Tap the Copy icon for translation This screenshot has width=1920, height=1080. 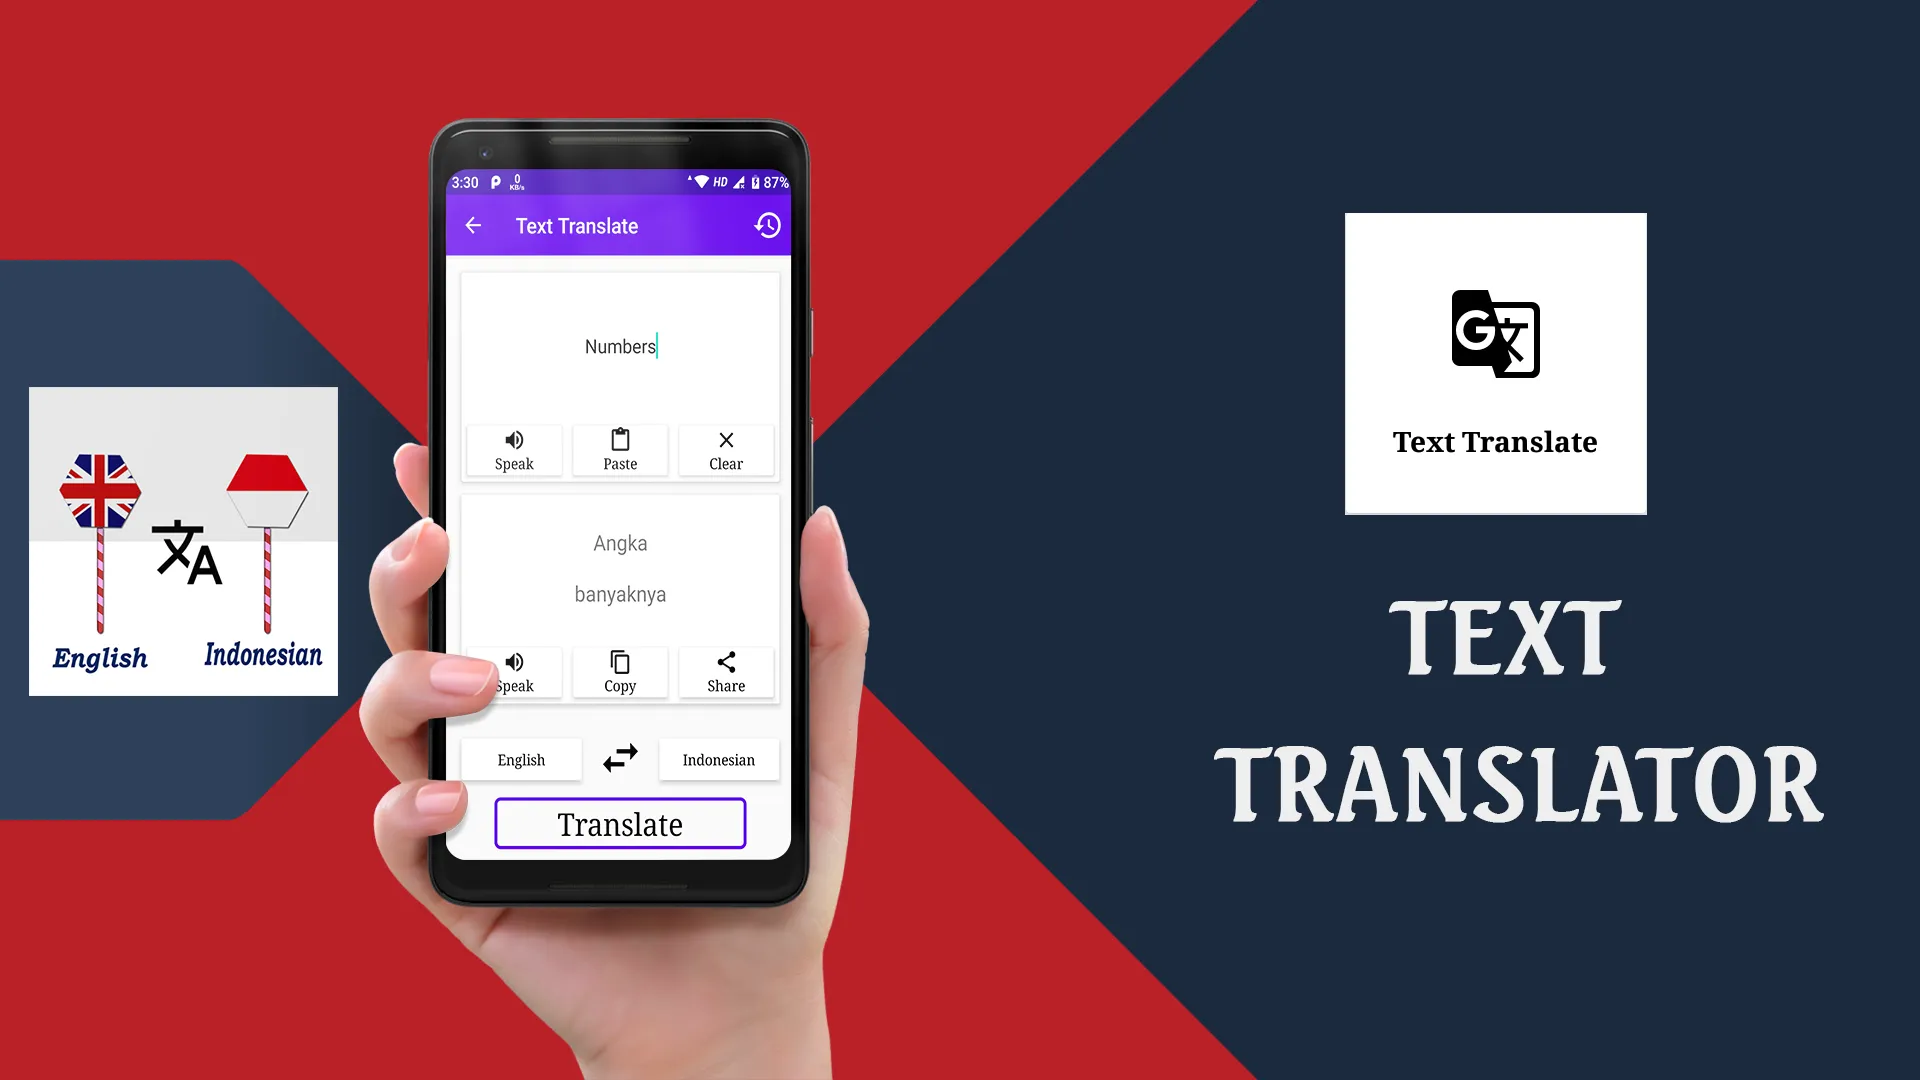click(x=618, y=670)
